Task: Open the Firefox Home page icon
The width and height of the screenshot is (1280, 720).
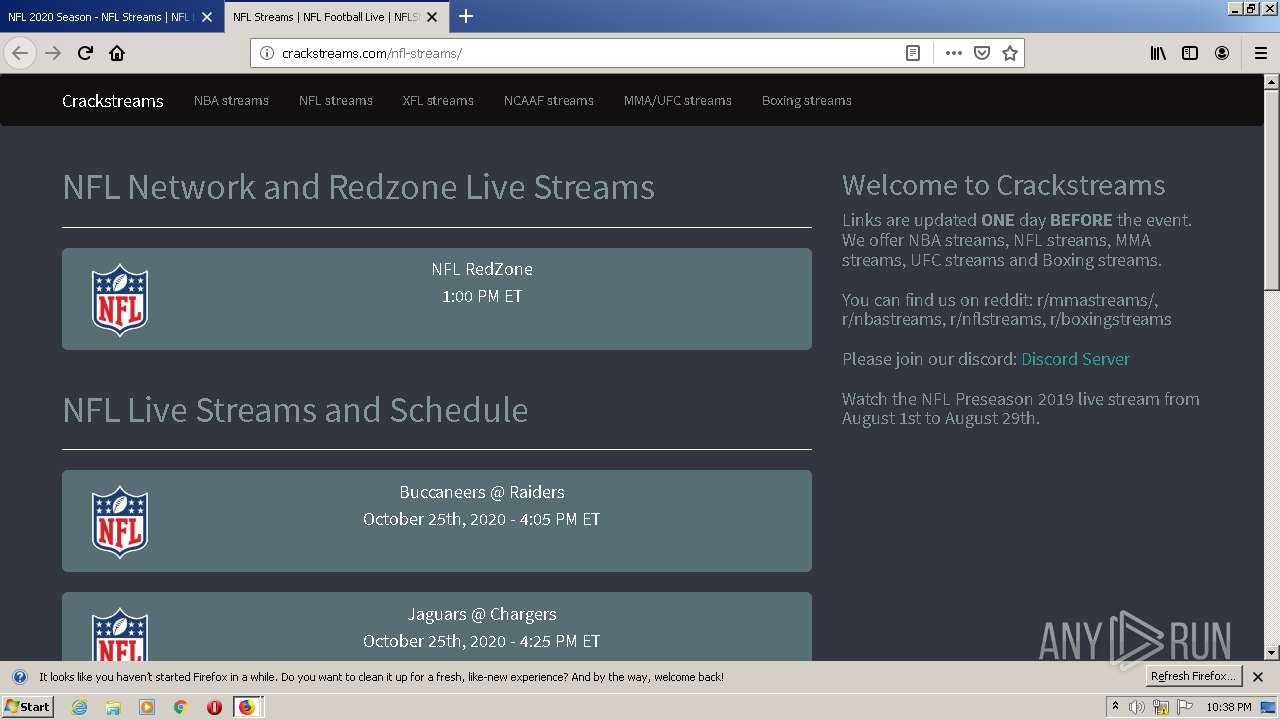Action: [117, 53]
